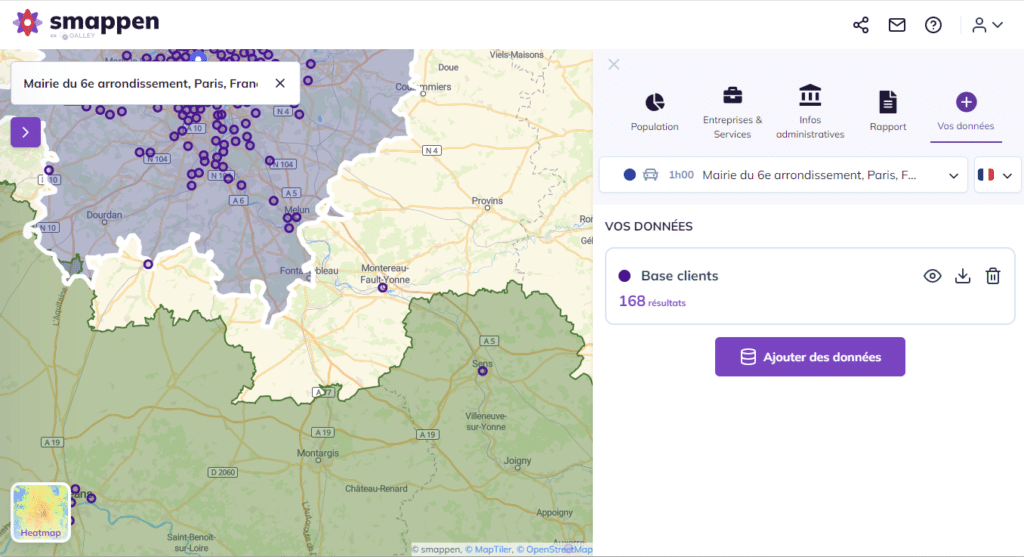Click the 168 résultats count
The image size is (1024, 557).
pos(652,301)
